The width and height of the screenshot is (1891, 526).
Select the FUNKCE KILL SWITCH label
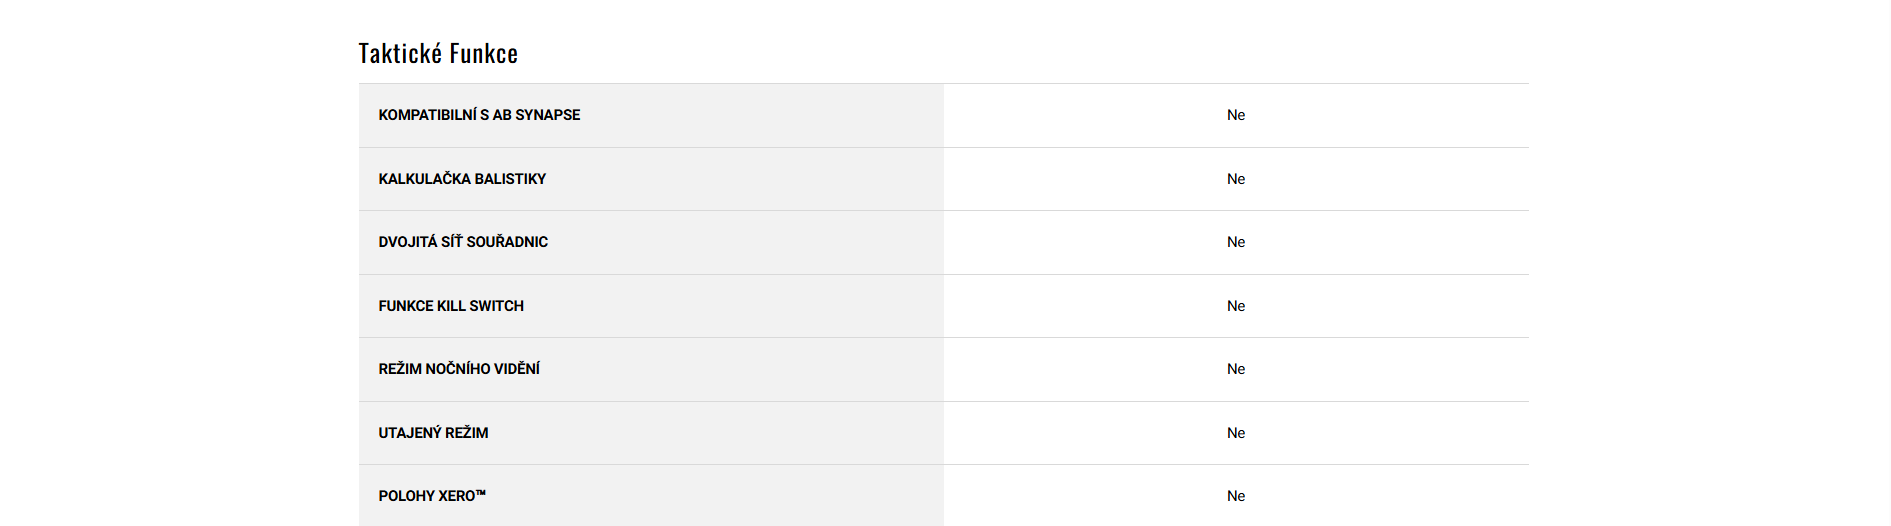pyautogui.click(x=451, y=306)
